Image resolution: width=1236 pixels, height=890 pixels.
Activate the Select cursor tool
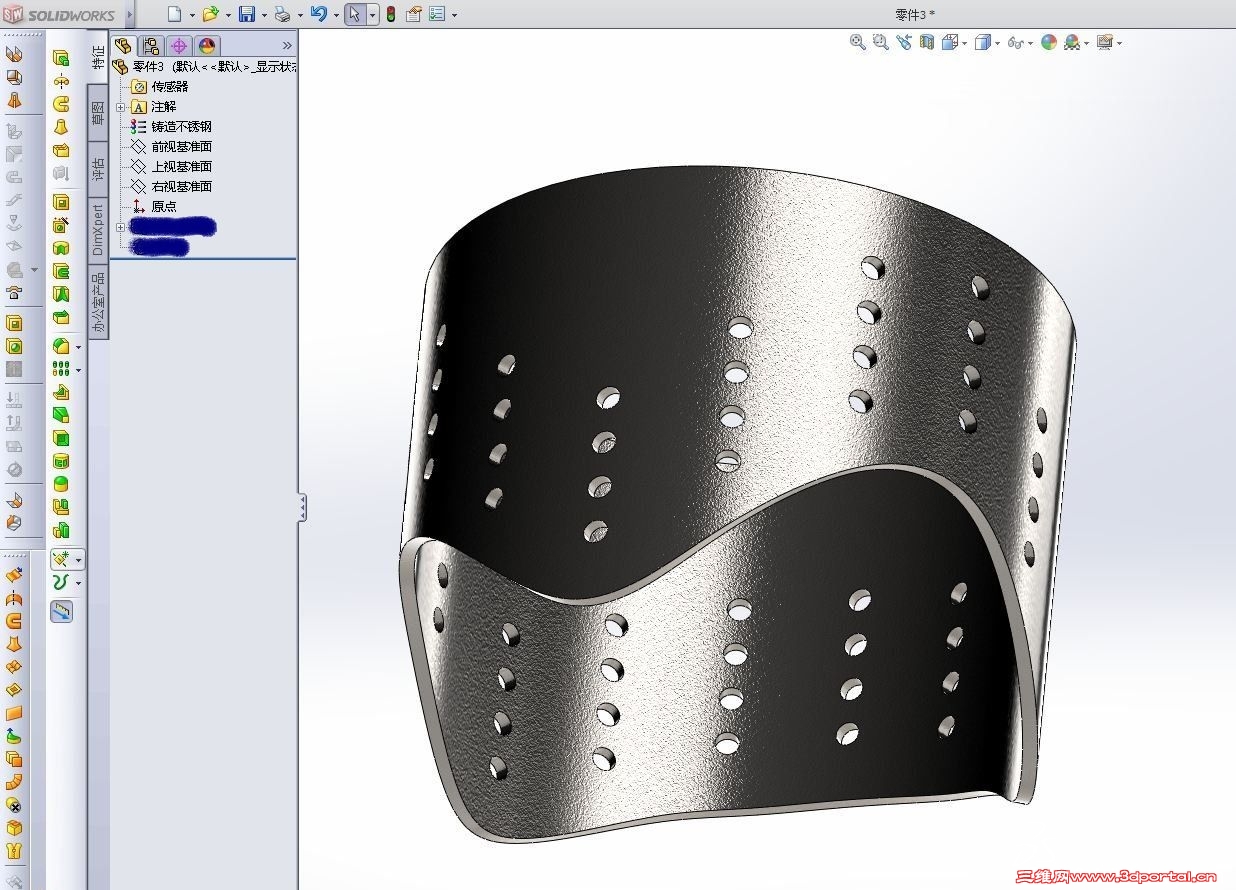[355, 14]
